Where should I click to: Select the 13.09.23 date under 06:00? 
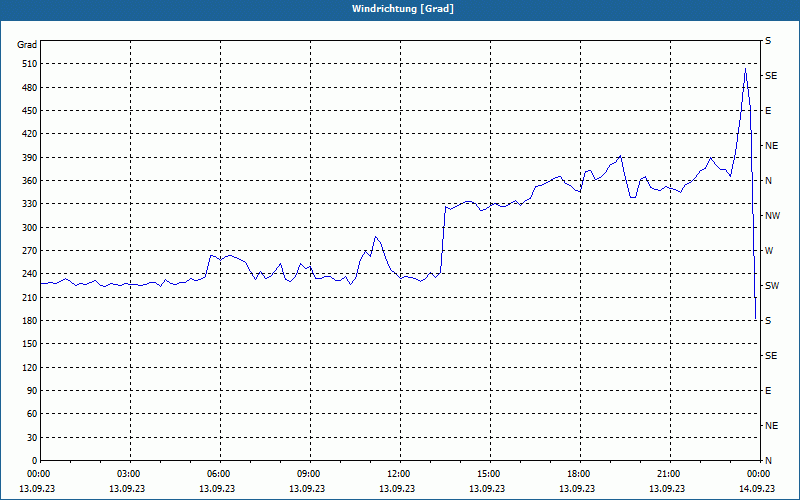pyautogui.click(x=217, y=488)
